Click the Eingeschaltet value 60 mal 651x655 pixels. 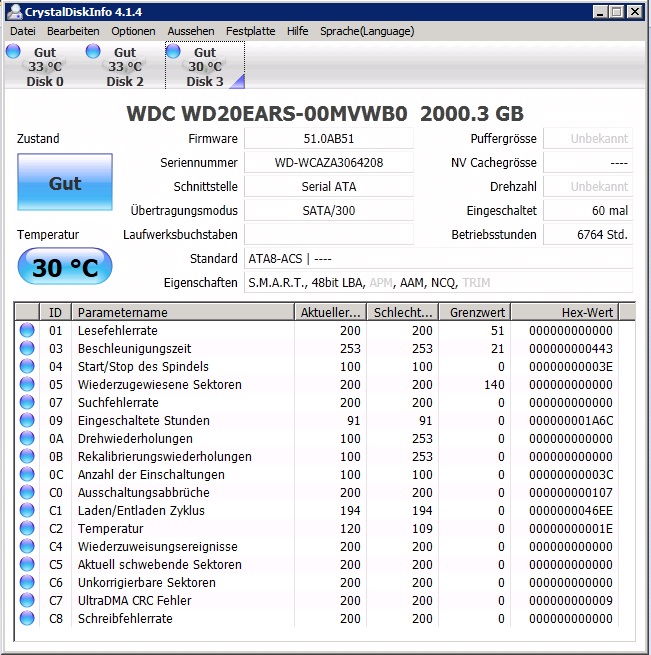[588, 211]
